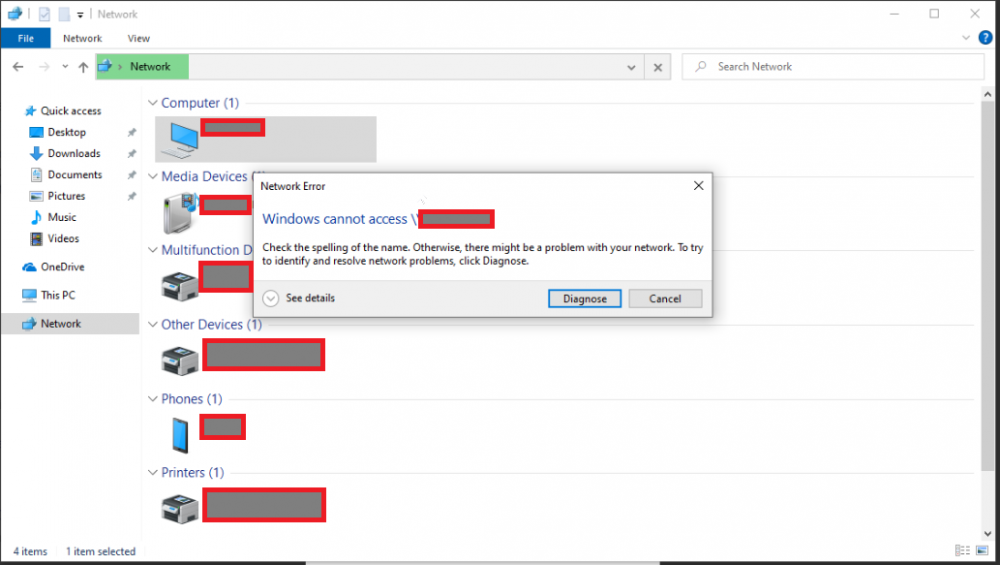Select the phone icon under Phones

pyautogui.click(x=180, y=435)
